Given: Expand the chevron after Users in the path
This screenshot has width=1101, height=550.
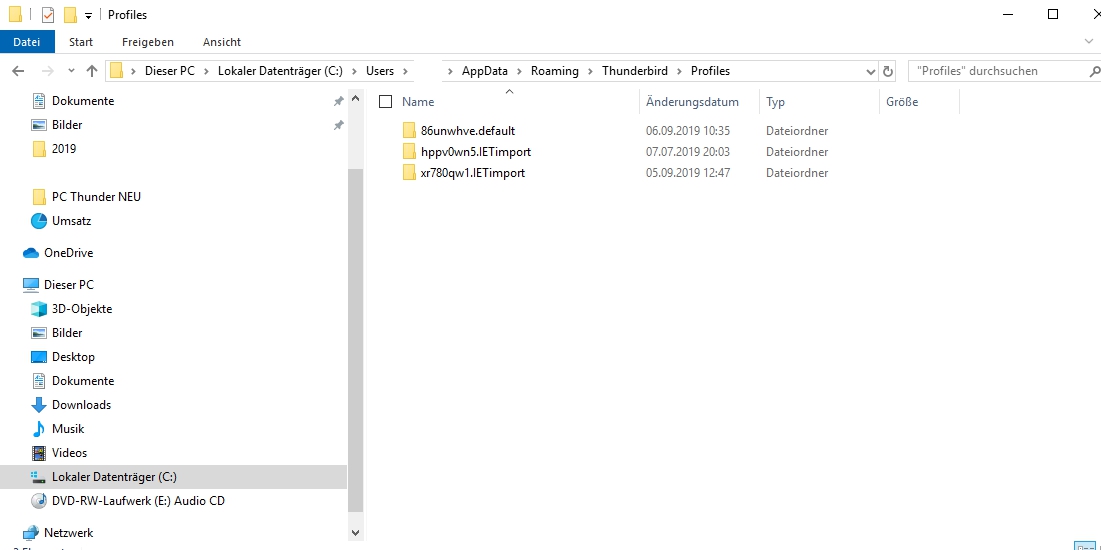Looking at the screenshot, I should point(405,71).
